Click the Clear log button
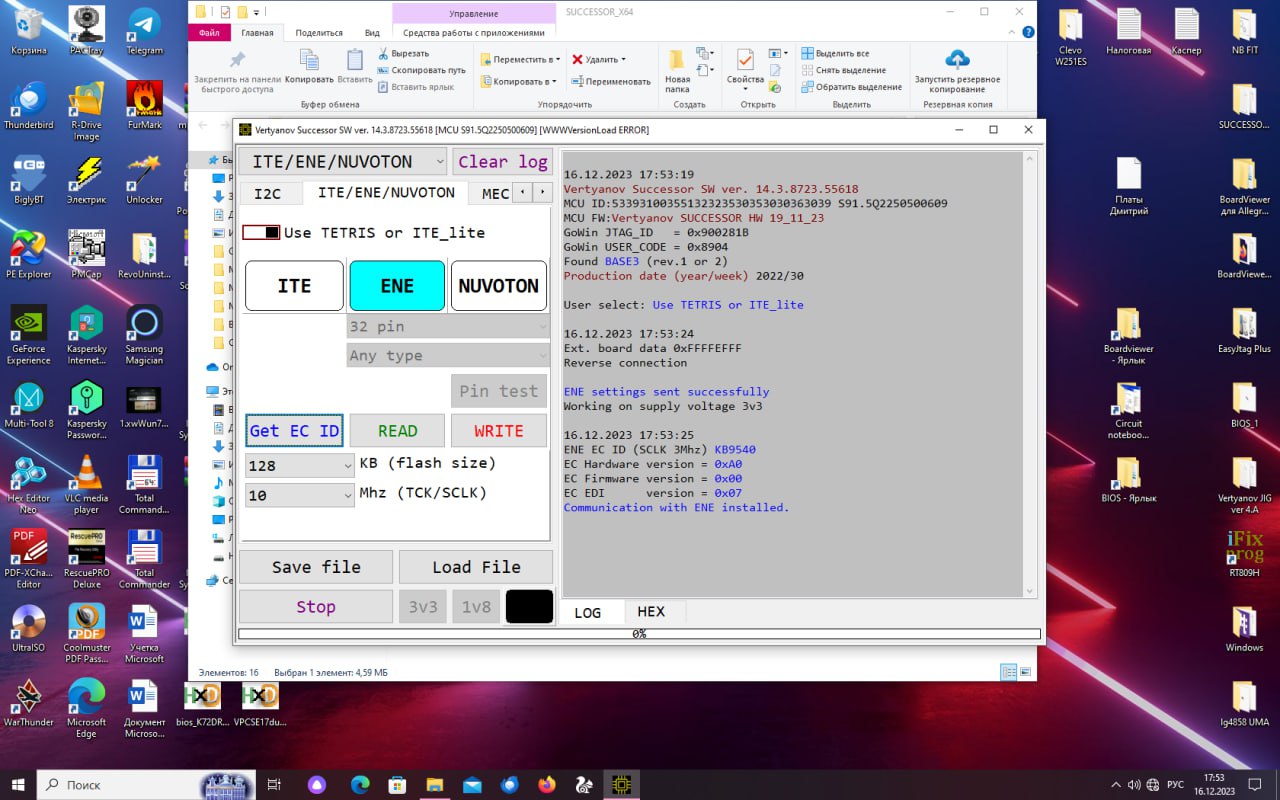 tap(503, 161)
